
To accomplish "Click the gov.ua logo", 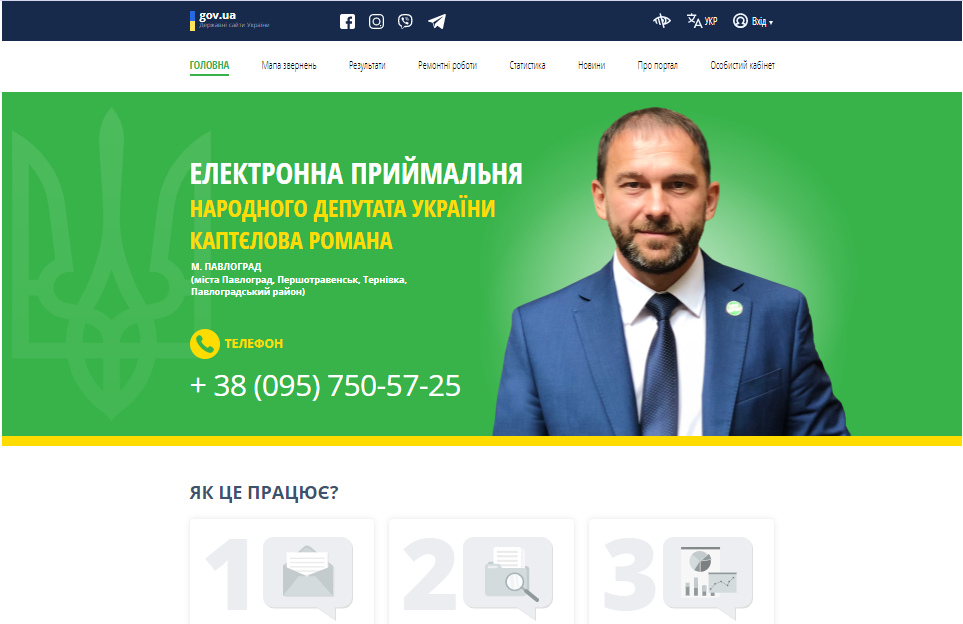I will click(x=230, y=20).
